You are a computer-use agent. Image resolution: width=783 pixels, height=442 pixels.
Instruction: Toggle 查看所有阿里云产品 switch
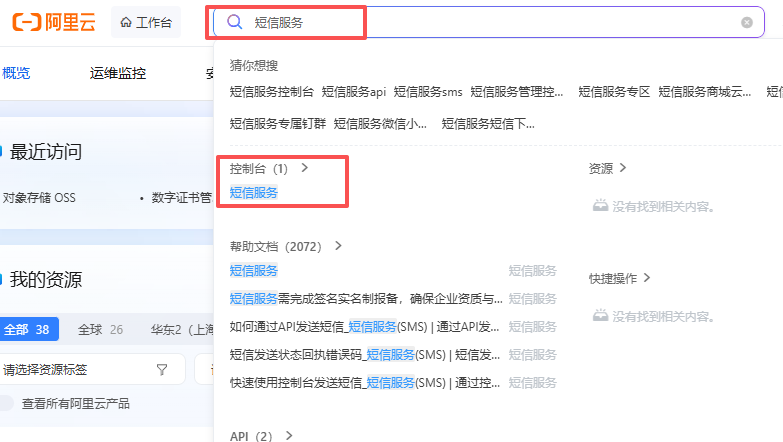click(x=6, y=404)
